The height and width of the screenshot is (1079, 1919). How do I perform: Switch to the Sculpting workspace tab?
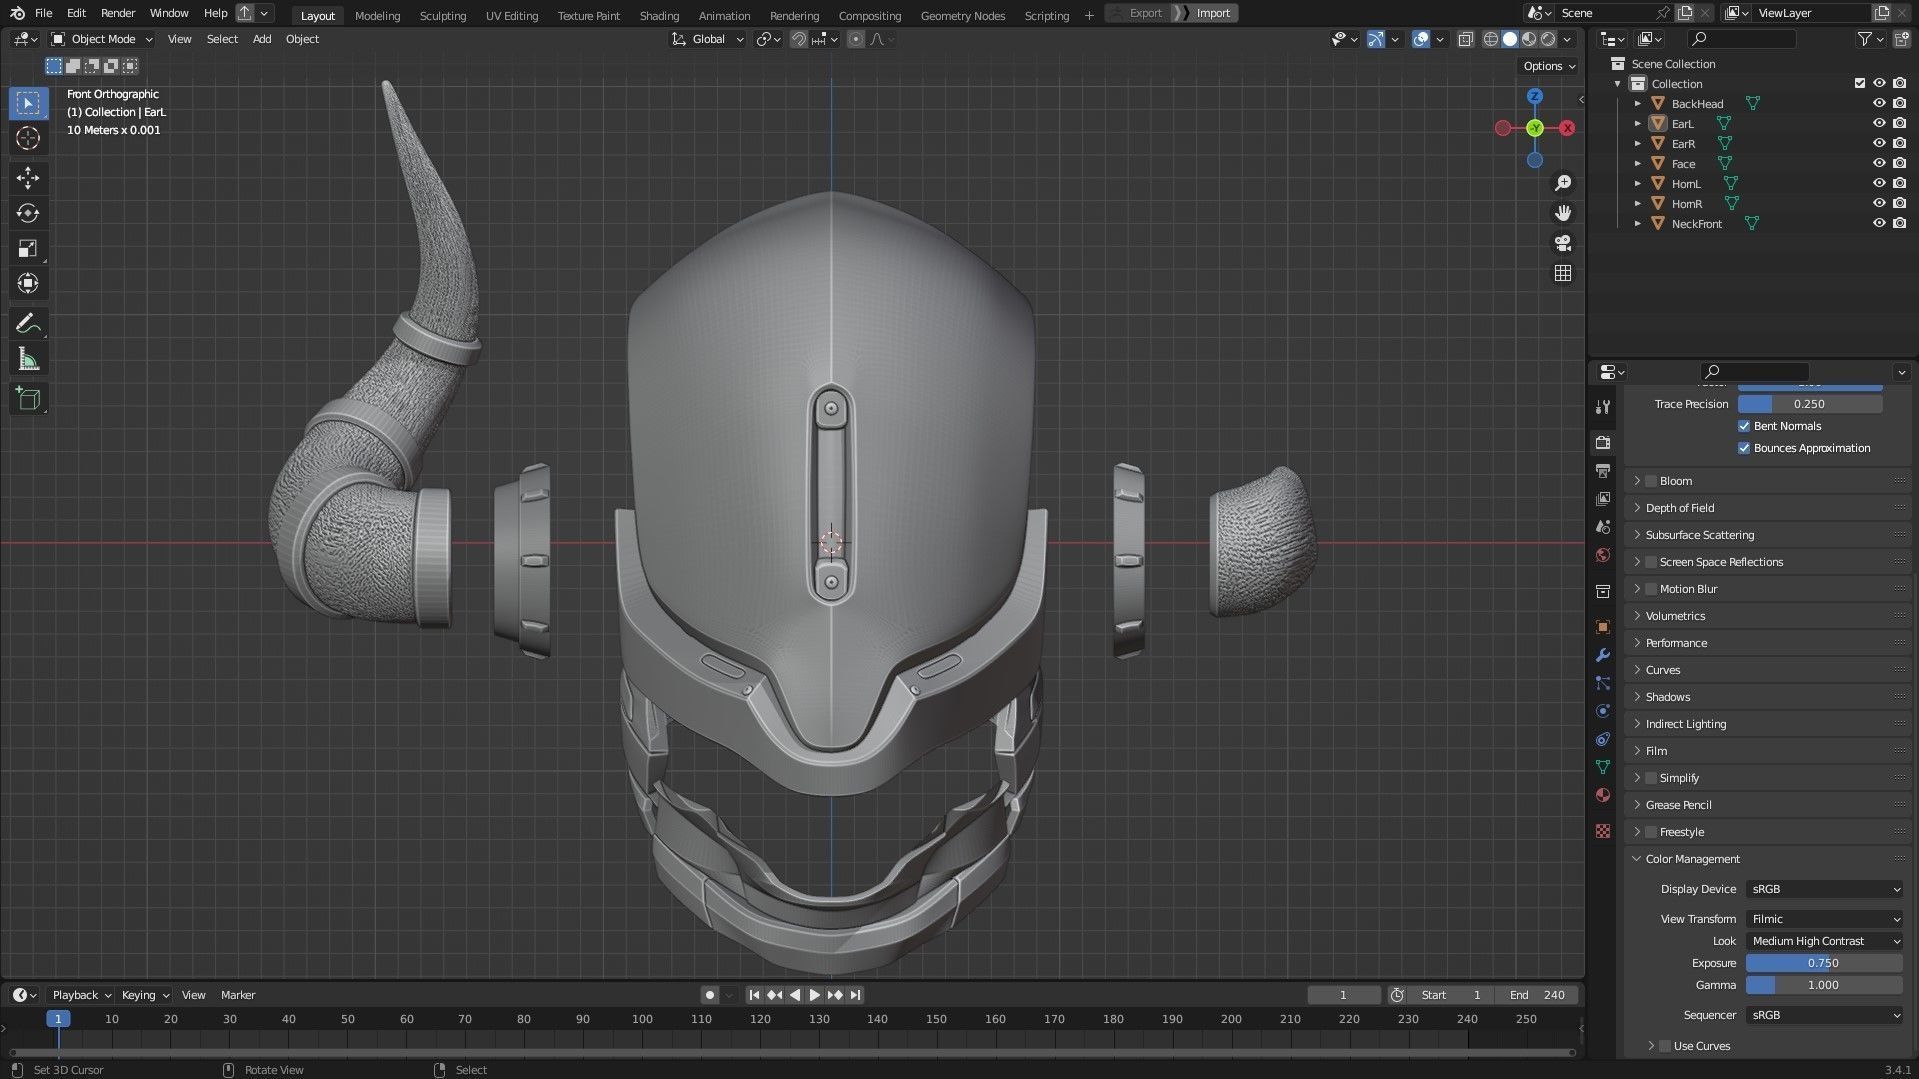coord(442,16)
